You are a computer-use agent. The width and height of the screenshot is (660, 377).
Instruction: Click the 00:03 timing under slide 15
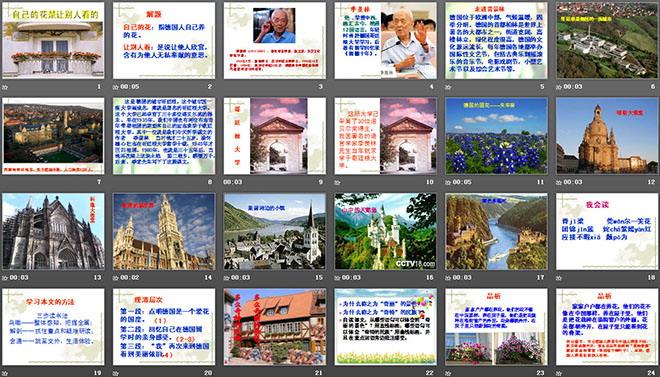240,278
